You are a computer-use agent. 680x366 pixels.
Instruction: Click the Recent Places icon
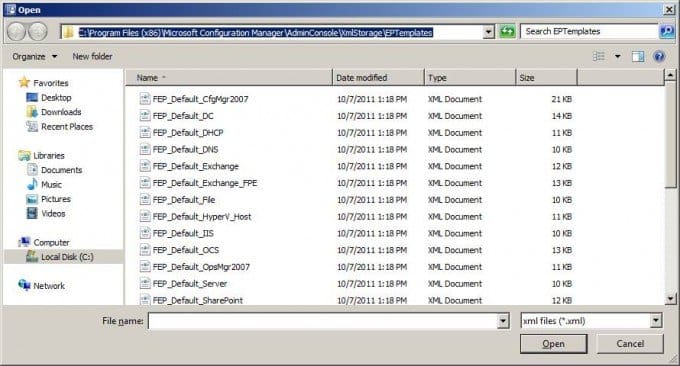click(32, 127)
